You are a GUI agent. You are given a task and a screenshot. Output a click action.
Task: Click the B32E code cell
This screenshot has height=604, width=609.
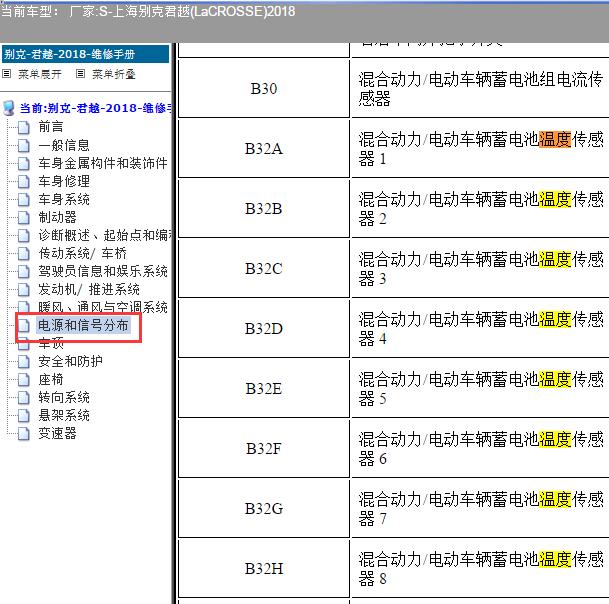(x=264, y=389)
